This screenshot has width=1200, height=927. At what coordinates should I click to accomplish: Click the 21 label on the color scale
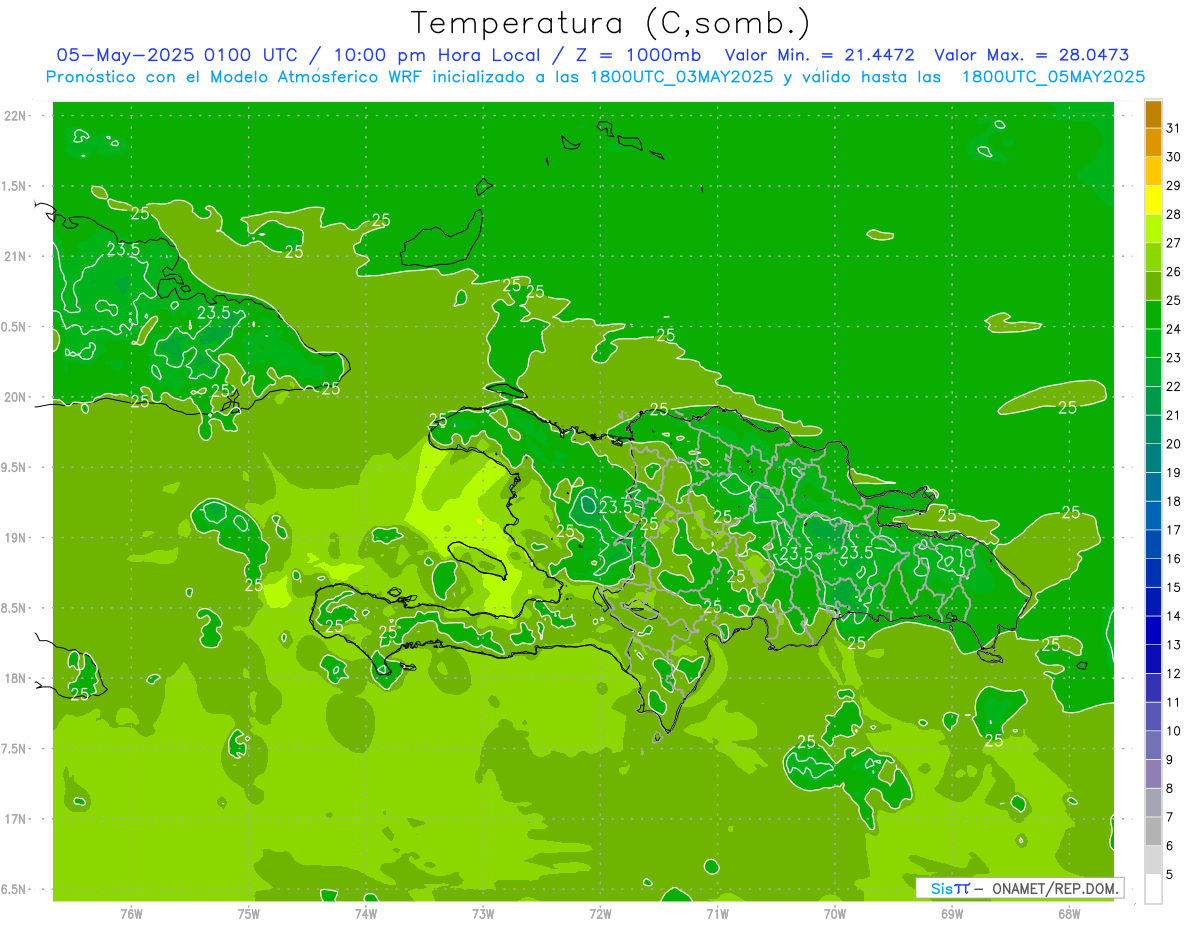click(x=1173, y=415)
